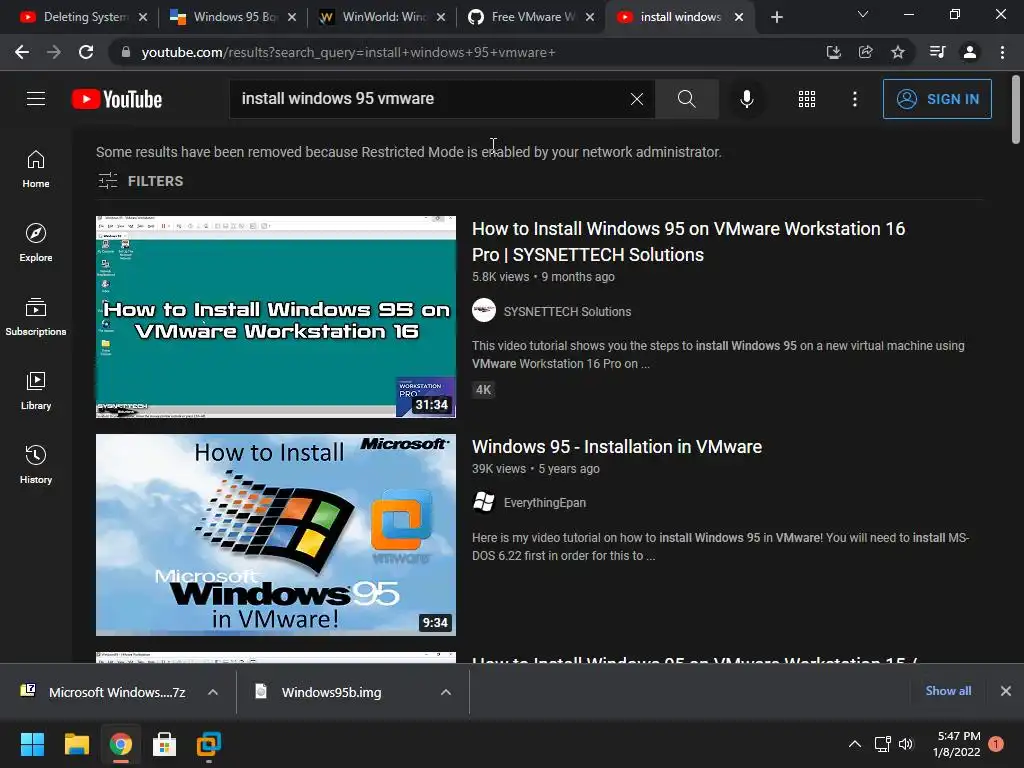Viewport: 1024px width, 768px height.
Task: Open EverythingEpan channel avatar
Action: tap(484, 502)
